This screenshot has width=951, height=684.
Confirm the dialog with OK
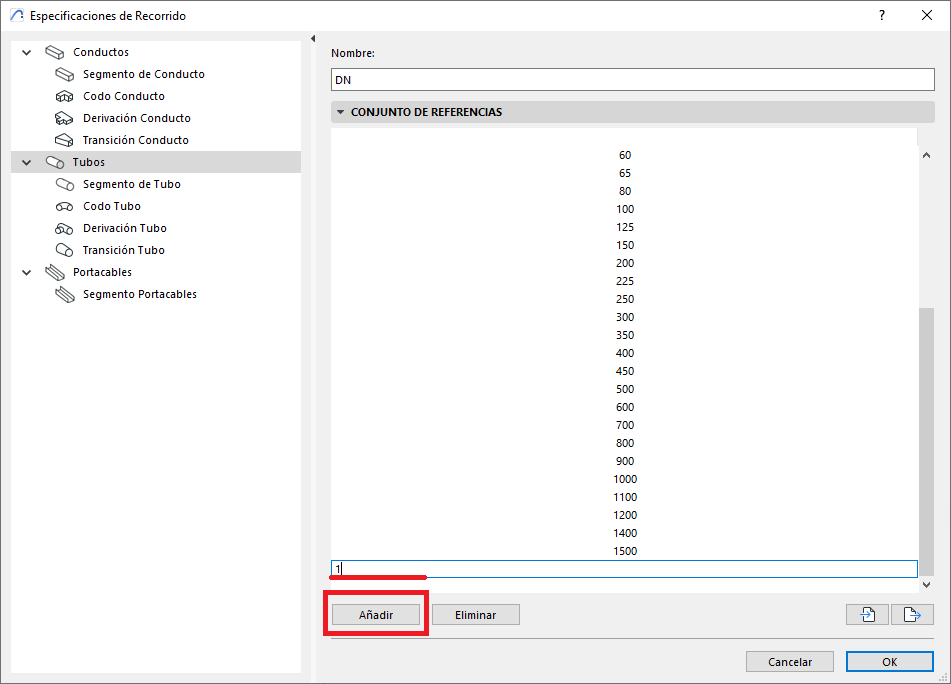(x=889, y=662)
